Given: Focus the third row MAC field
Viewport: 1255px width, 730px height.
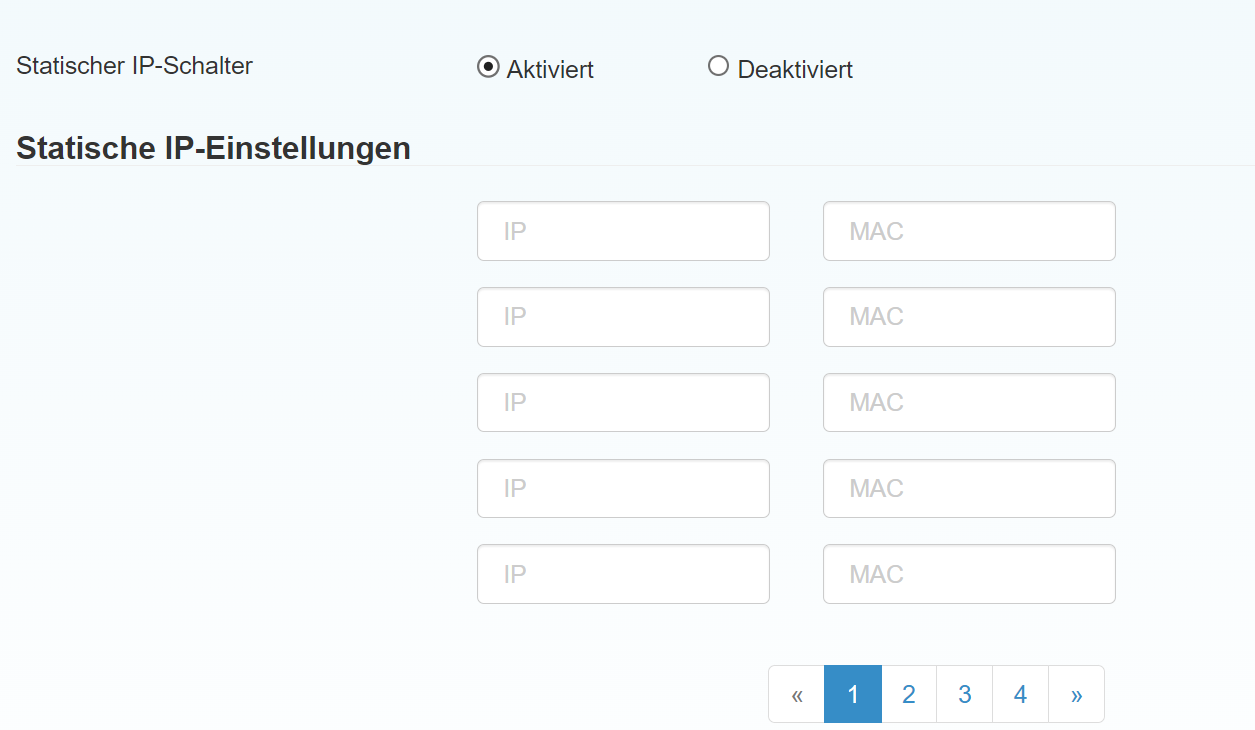Looking at the screenshot, I should 969,403.
